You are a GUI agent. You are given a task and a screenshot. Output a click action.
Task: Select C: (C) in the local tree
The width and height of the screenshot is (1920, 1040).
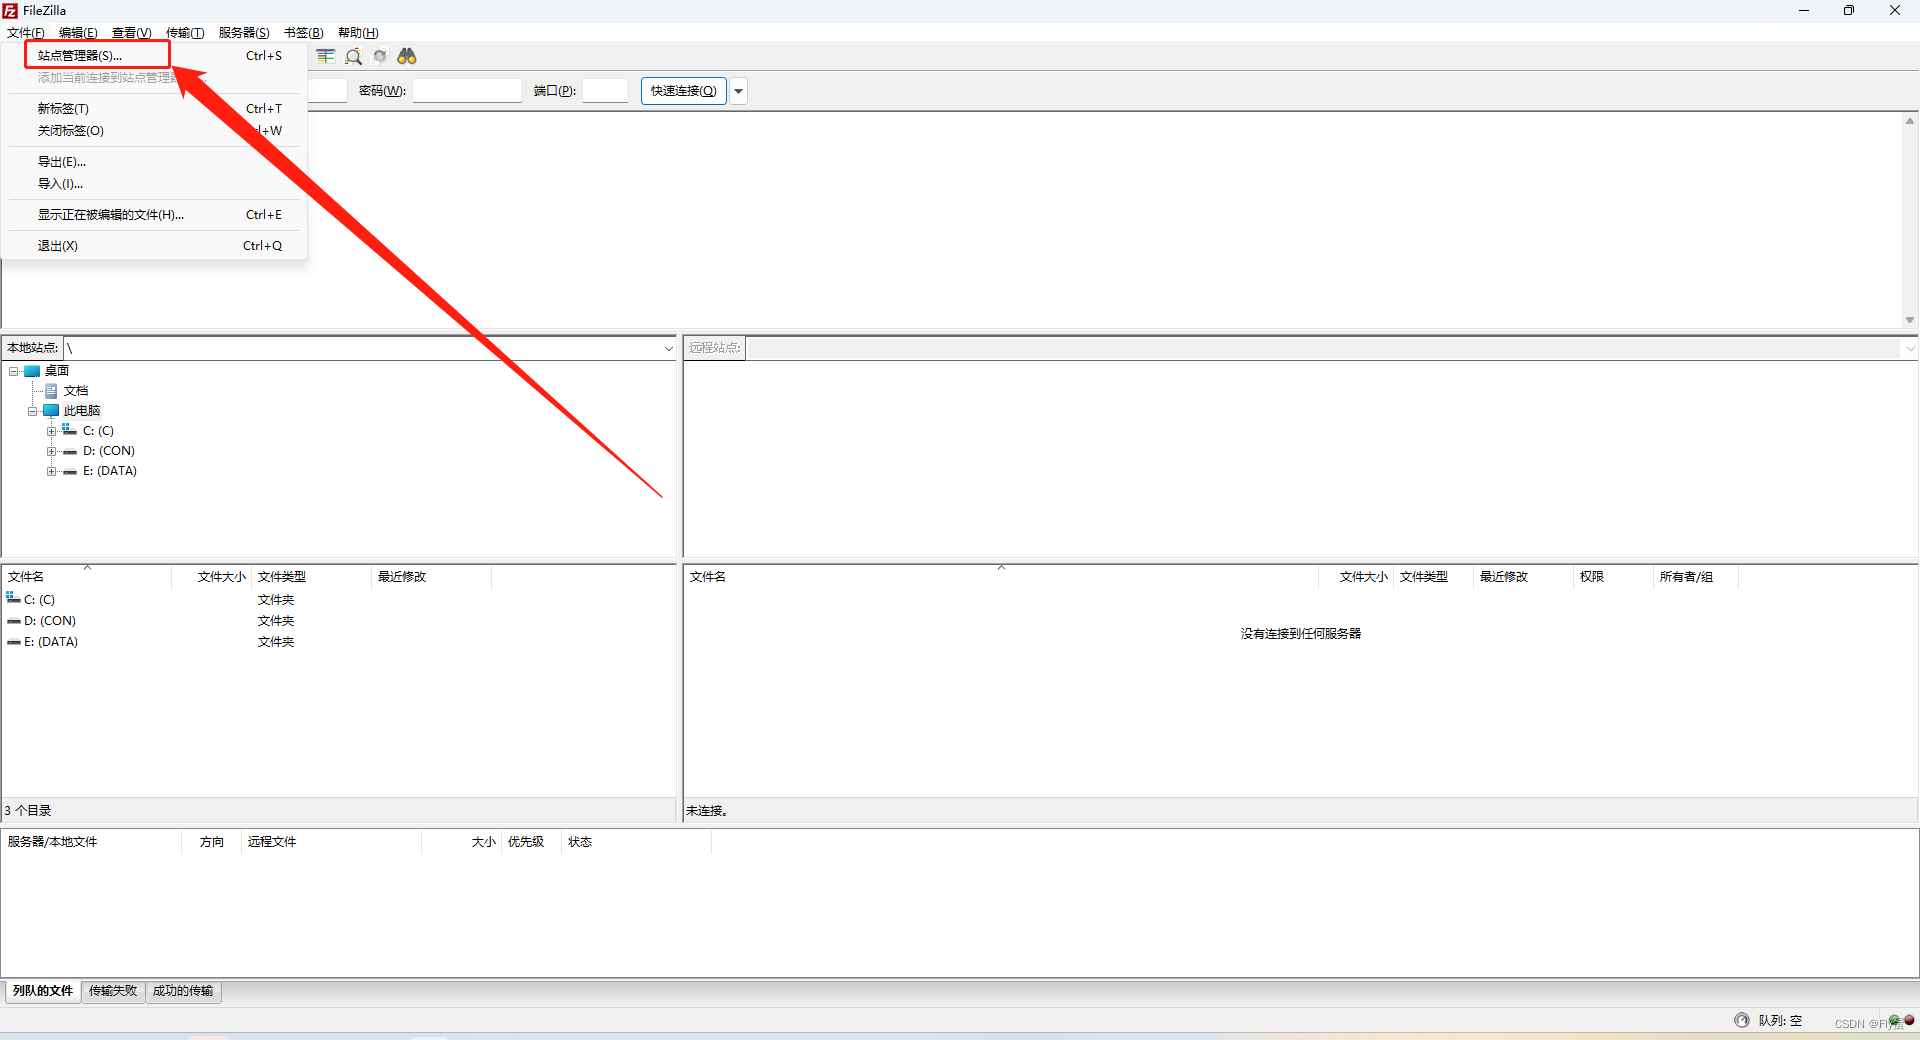(98, 431)
